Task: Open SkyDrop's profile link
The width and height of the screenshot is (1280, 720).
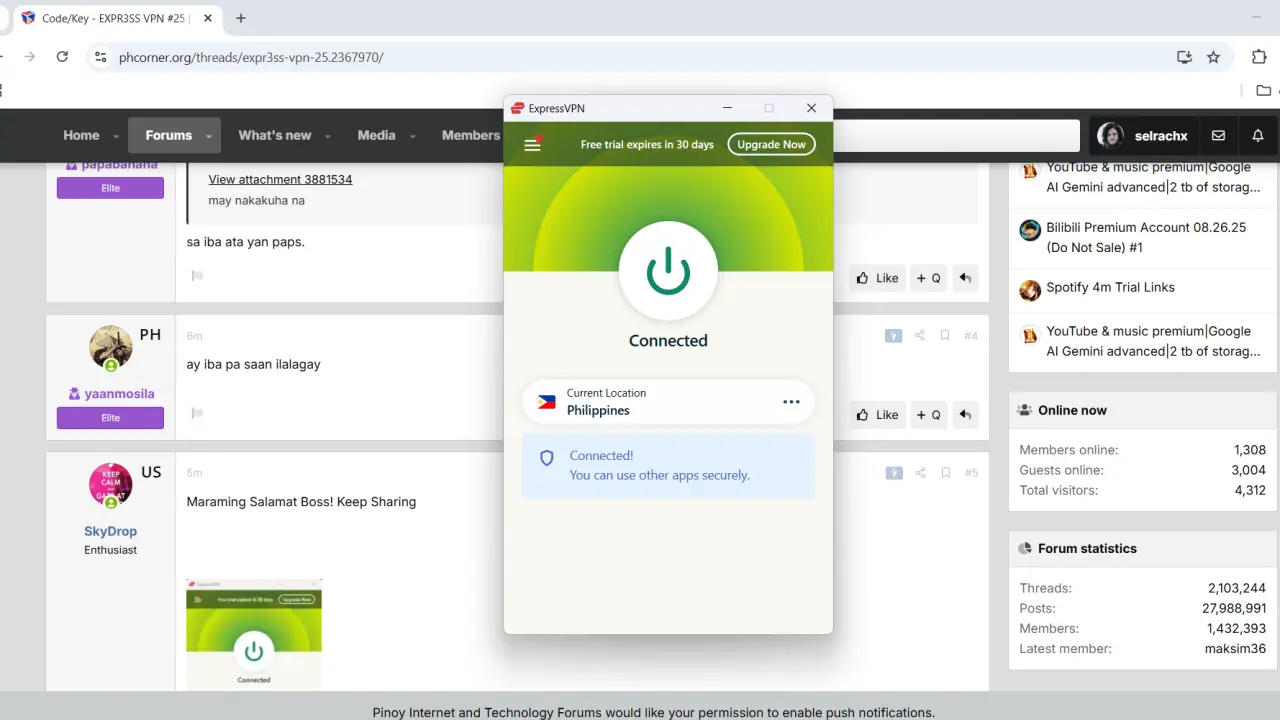Action: pyautogui.click(x=110, y=531)
